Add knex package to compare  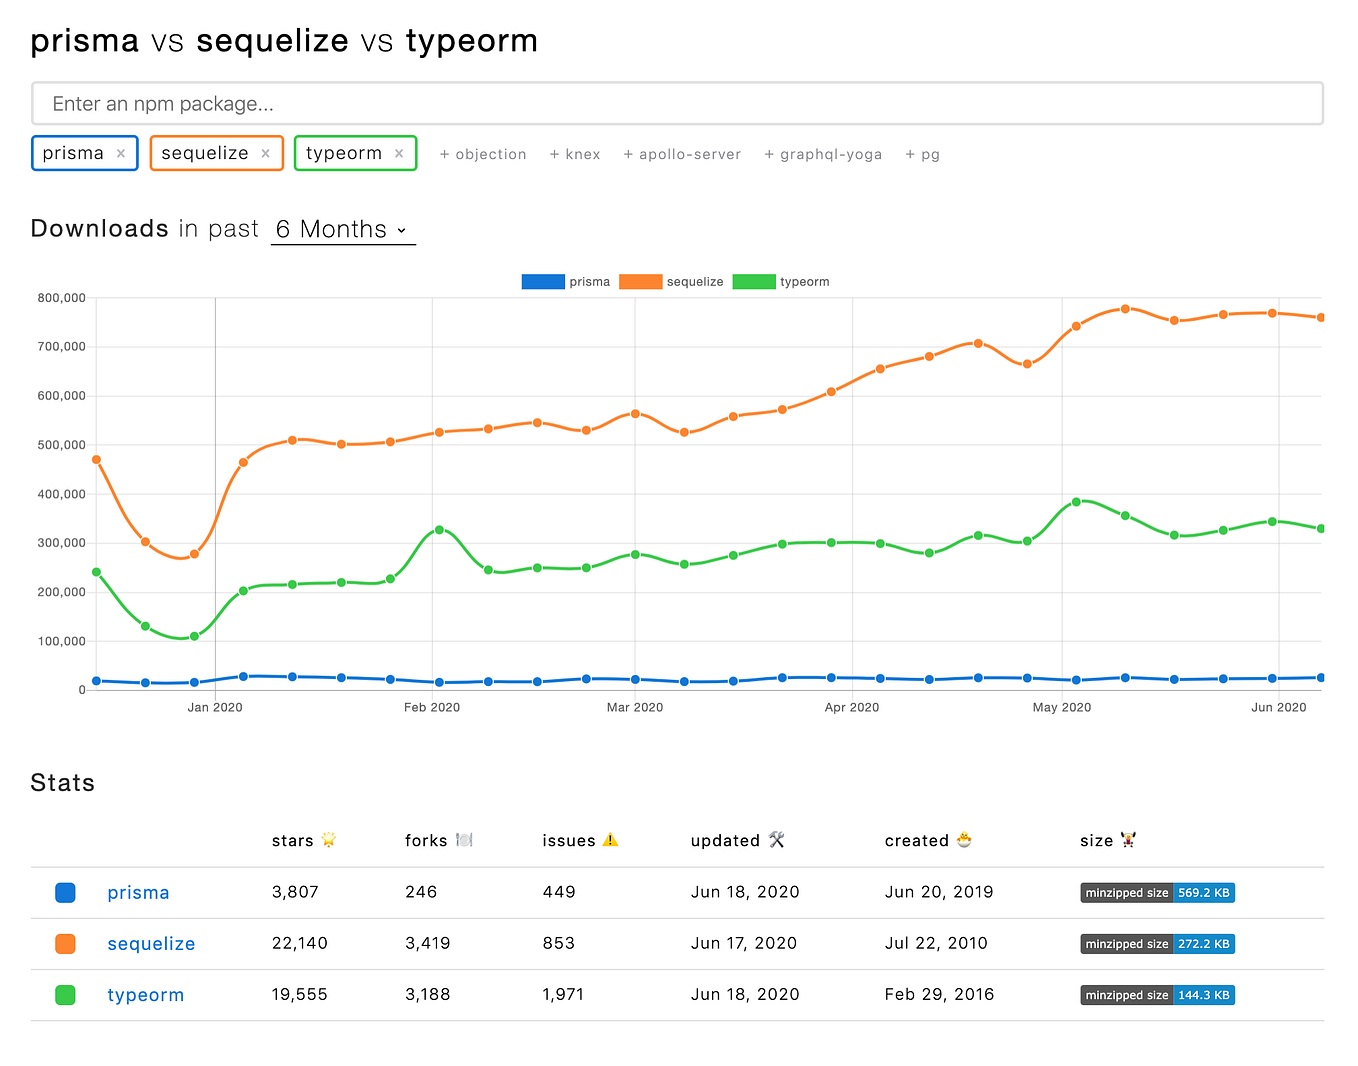[x=575, y=154]
